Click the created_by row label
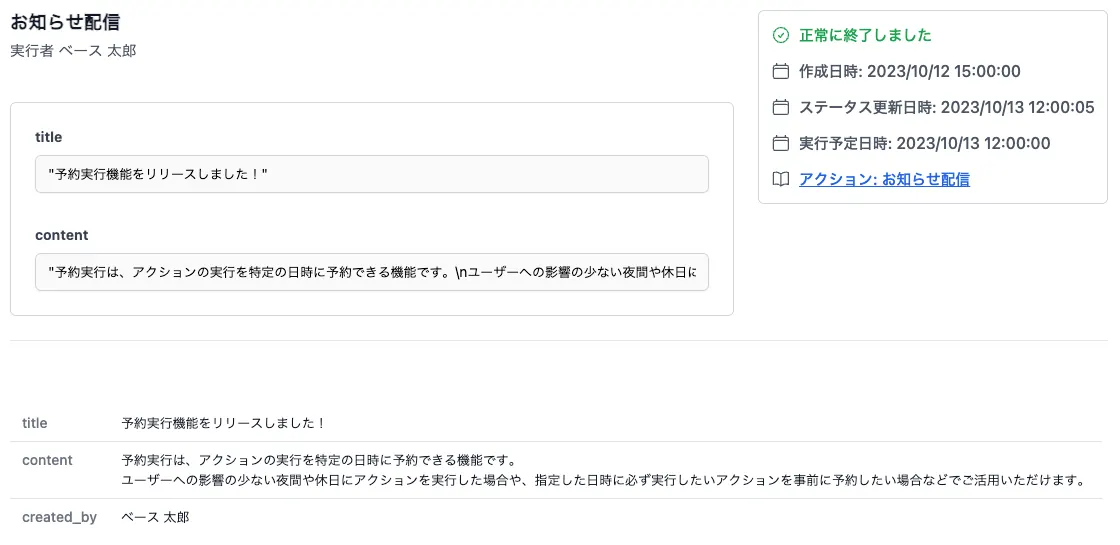This screenshot has width=1120, height=545. 59,517
